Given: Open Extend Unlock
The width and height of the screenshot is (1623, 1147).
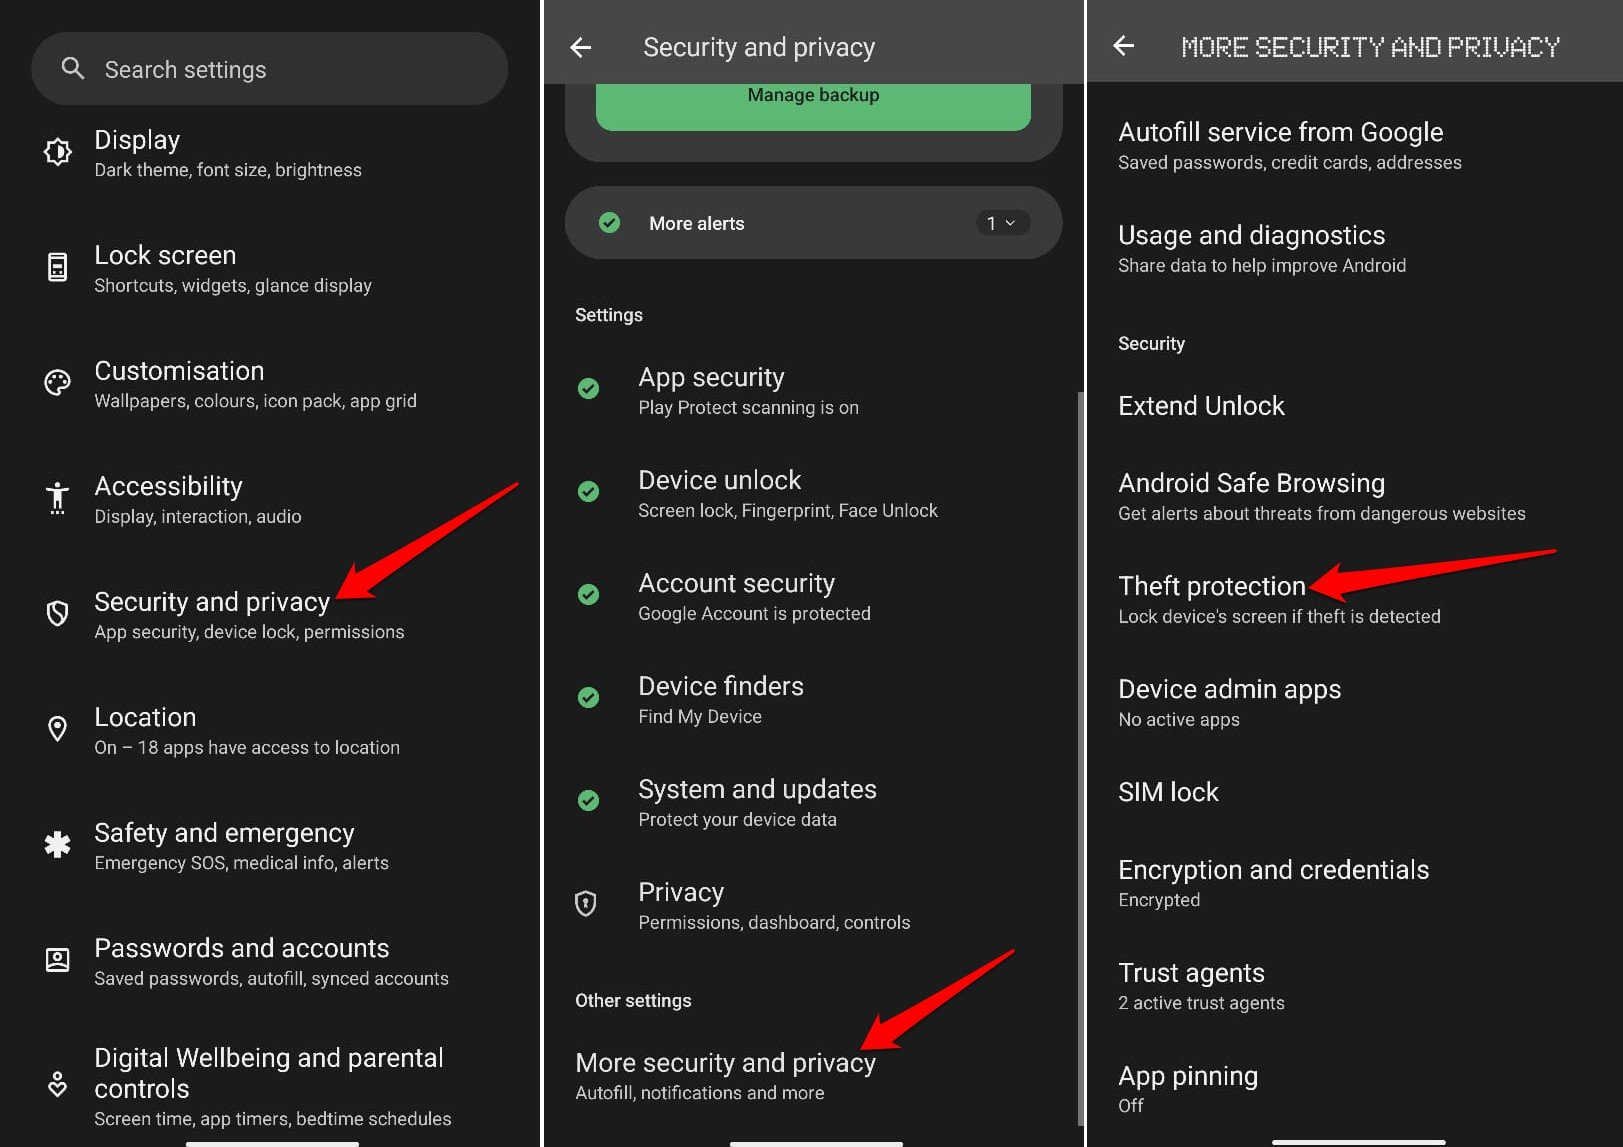Looking at the screenshot, I should click(1355, 406).
